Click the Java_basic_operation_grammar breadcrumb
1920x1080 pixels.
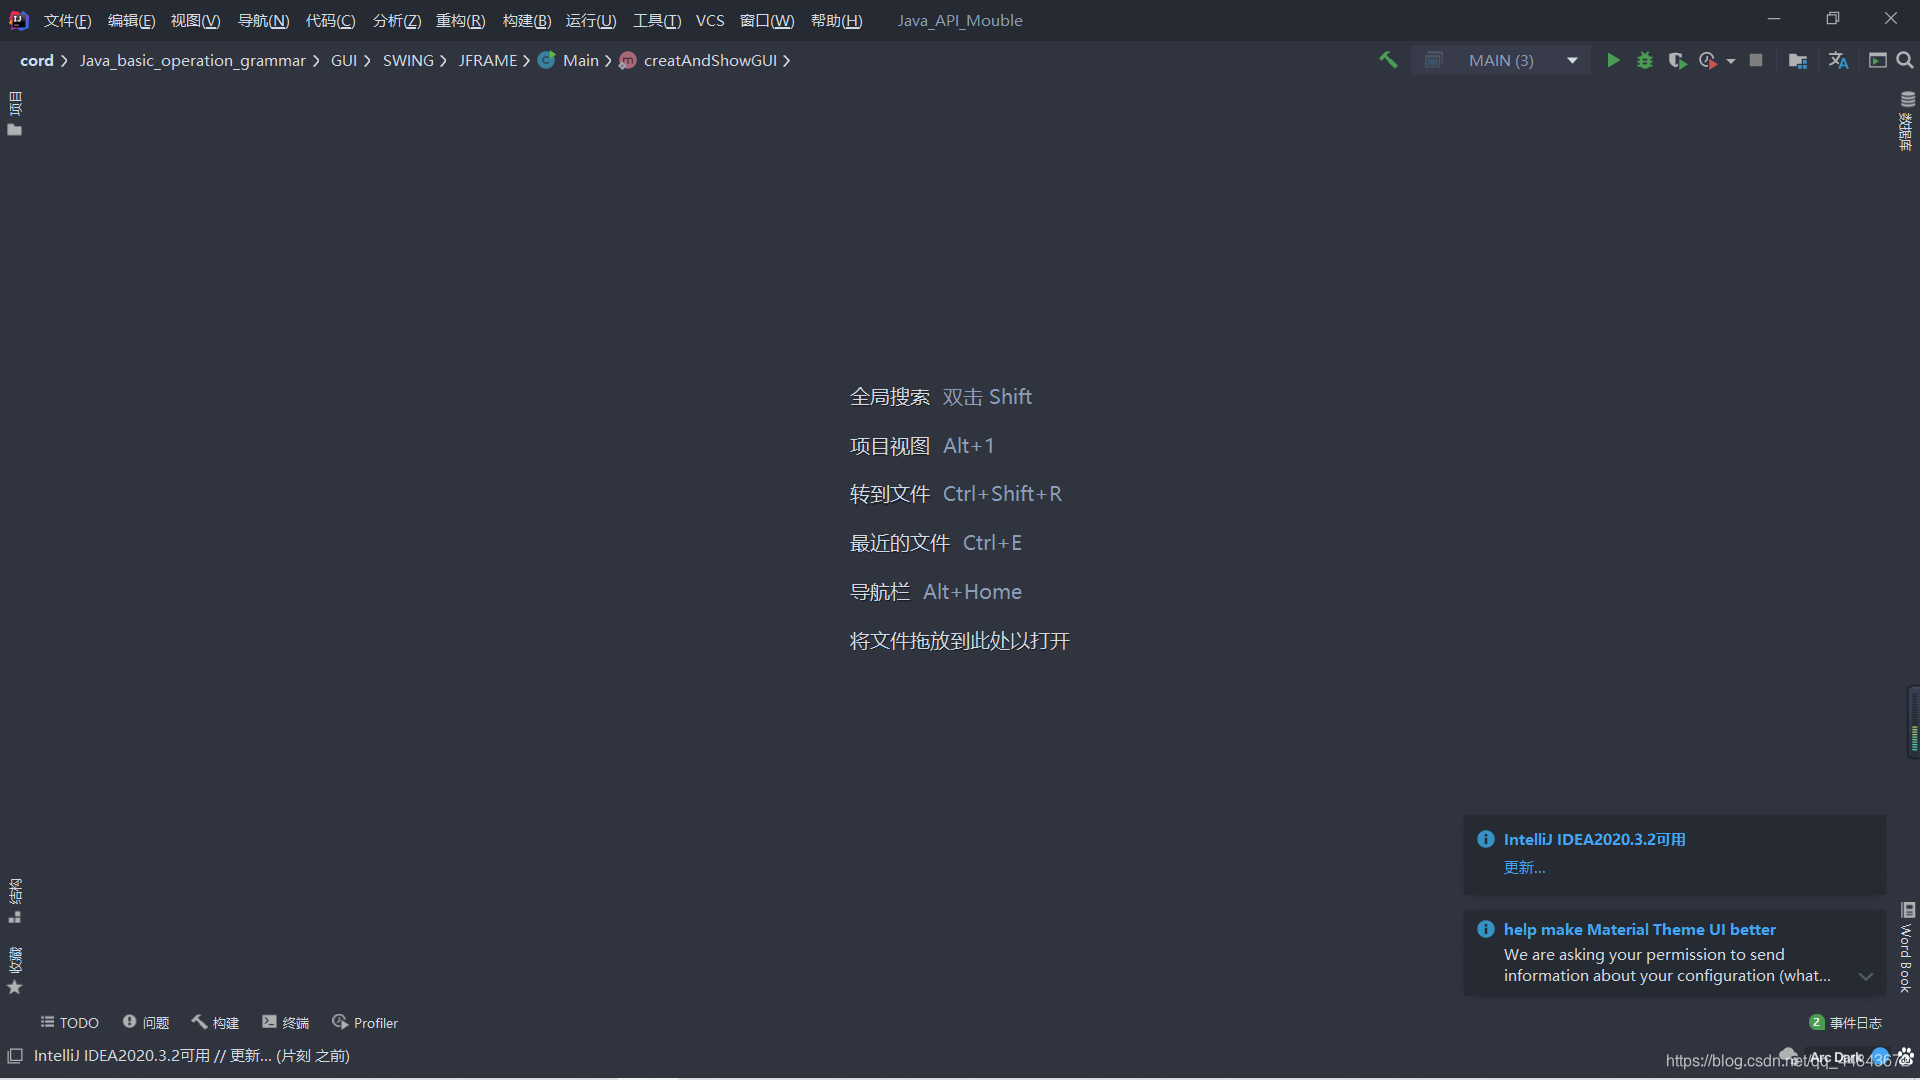tap(193, 61)
